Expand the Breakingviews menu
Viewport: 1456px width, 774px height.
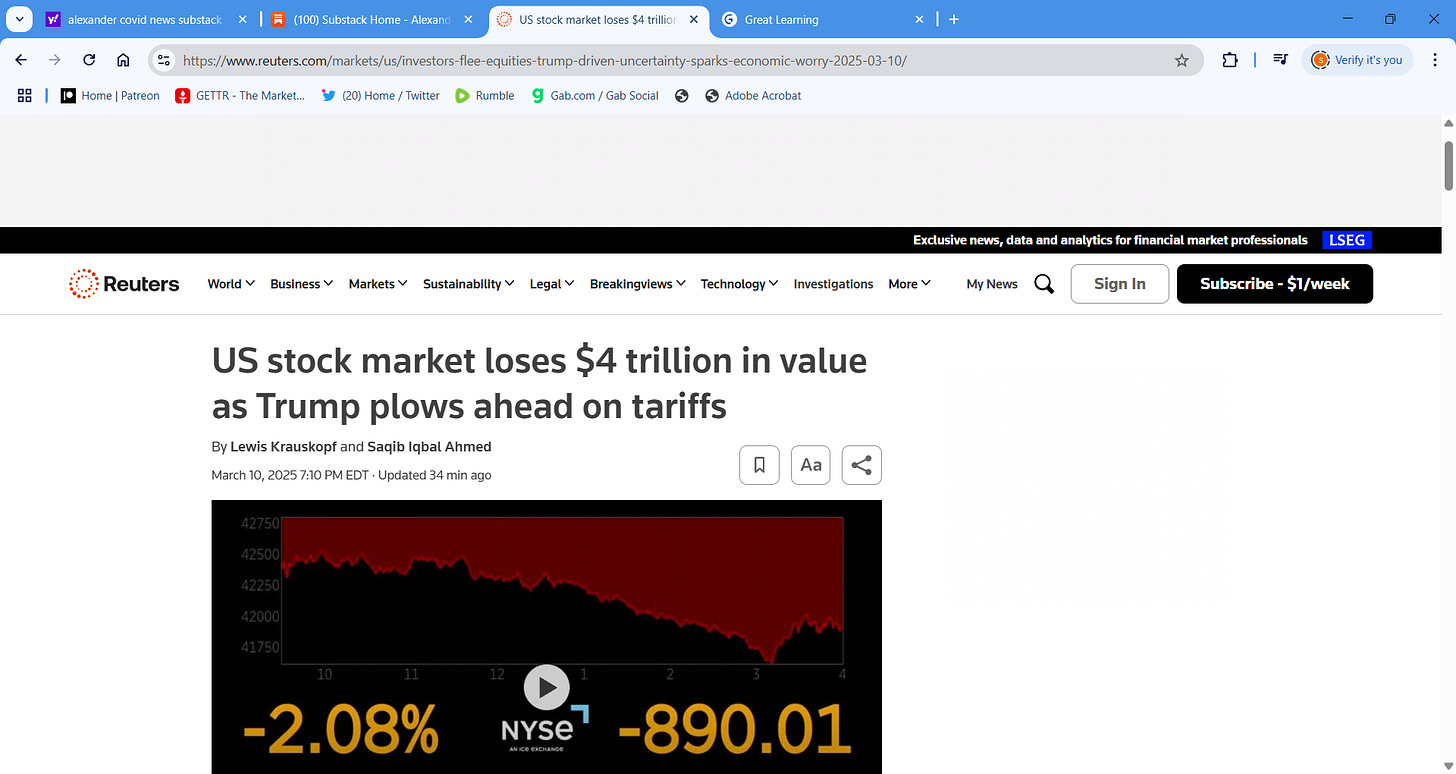tap(637, 284)
